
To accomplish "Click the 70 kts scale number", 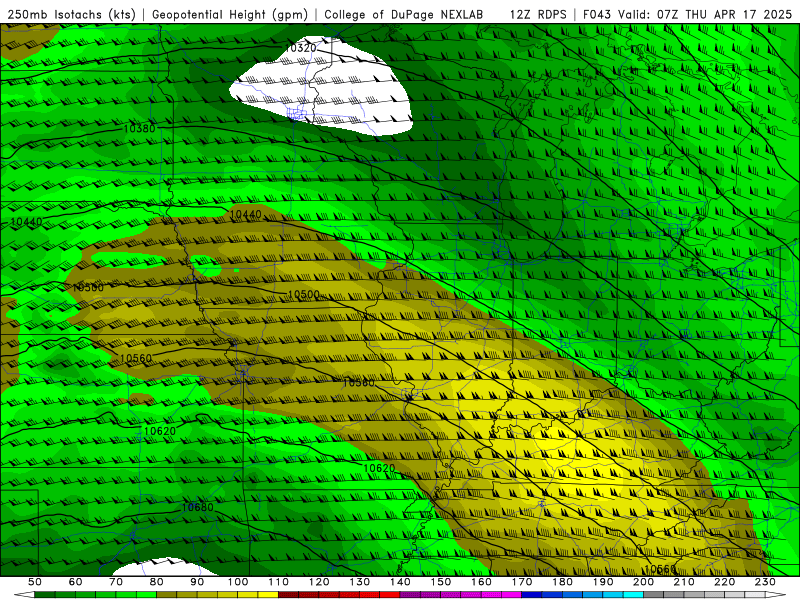I will [x=116, y=582].
